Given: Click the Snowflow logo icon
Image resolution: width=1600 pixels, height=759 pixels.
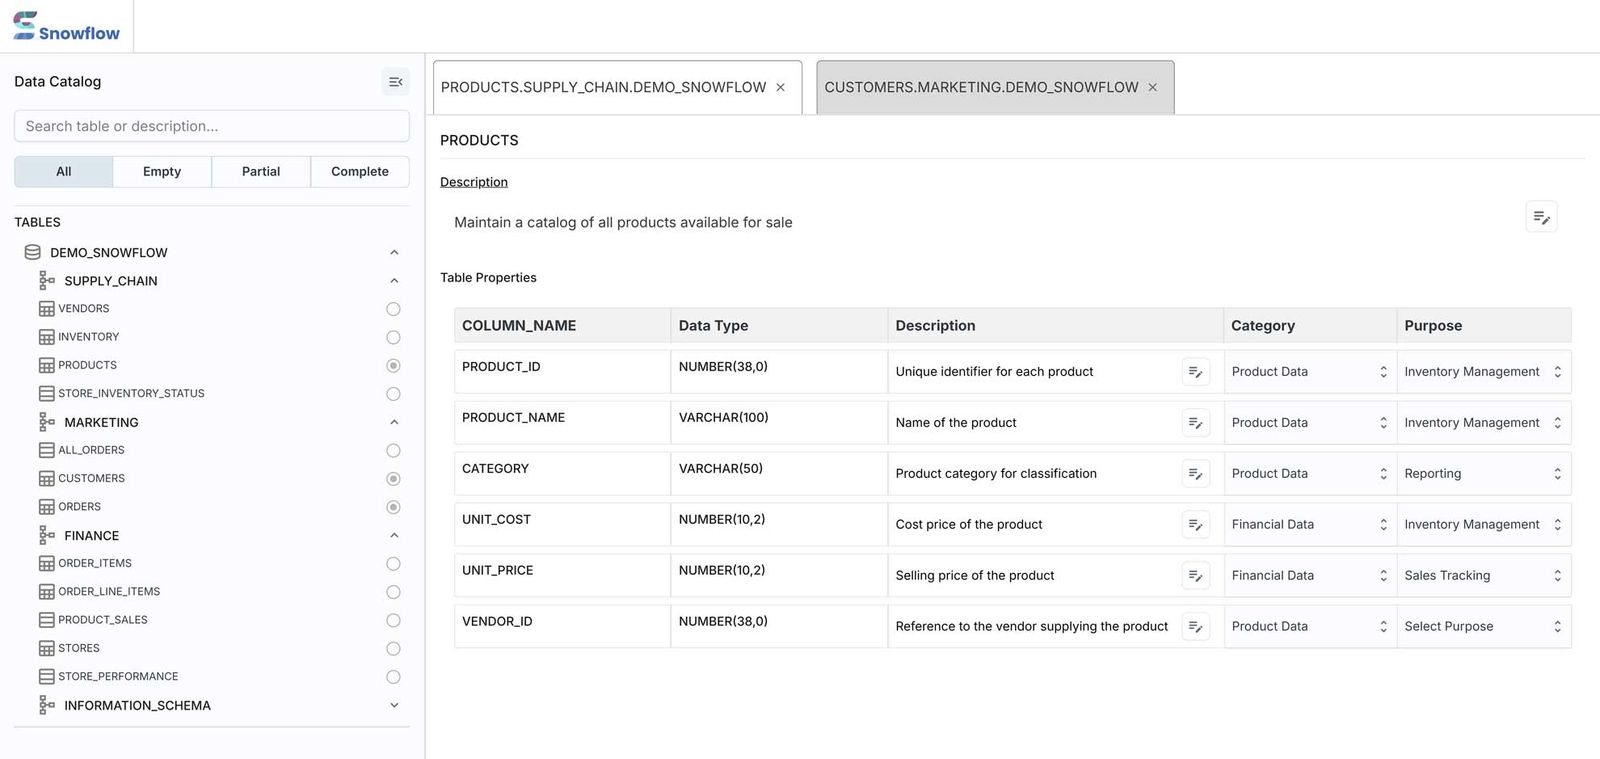Looking at the screenshot, I should (22, 24).
